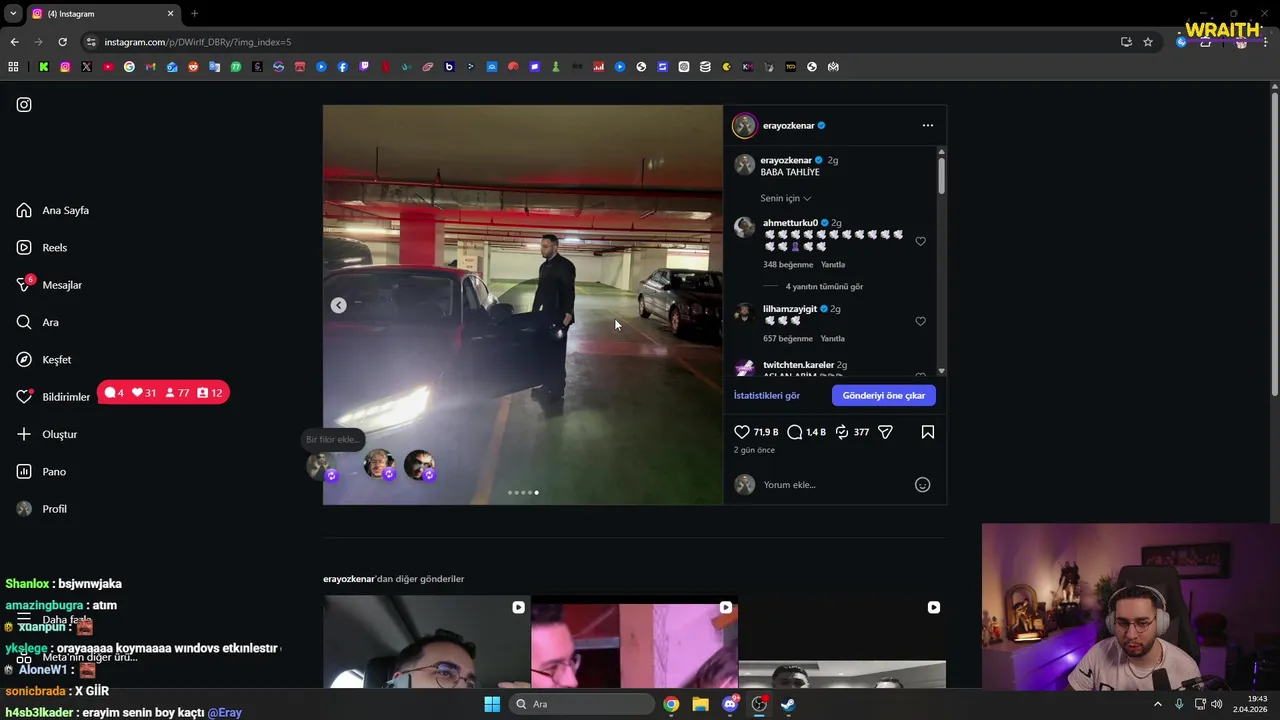Bookmark this page with star icon

tap(1148, 42)
